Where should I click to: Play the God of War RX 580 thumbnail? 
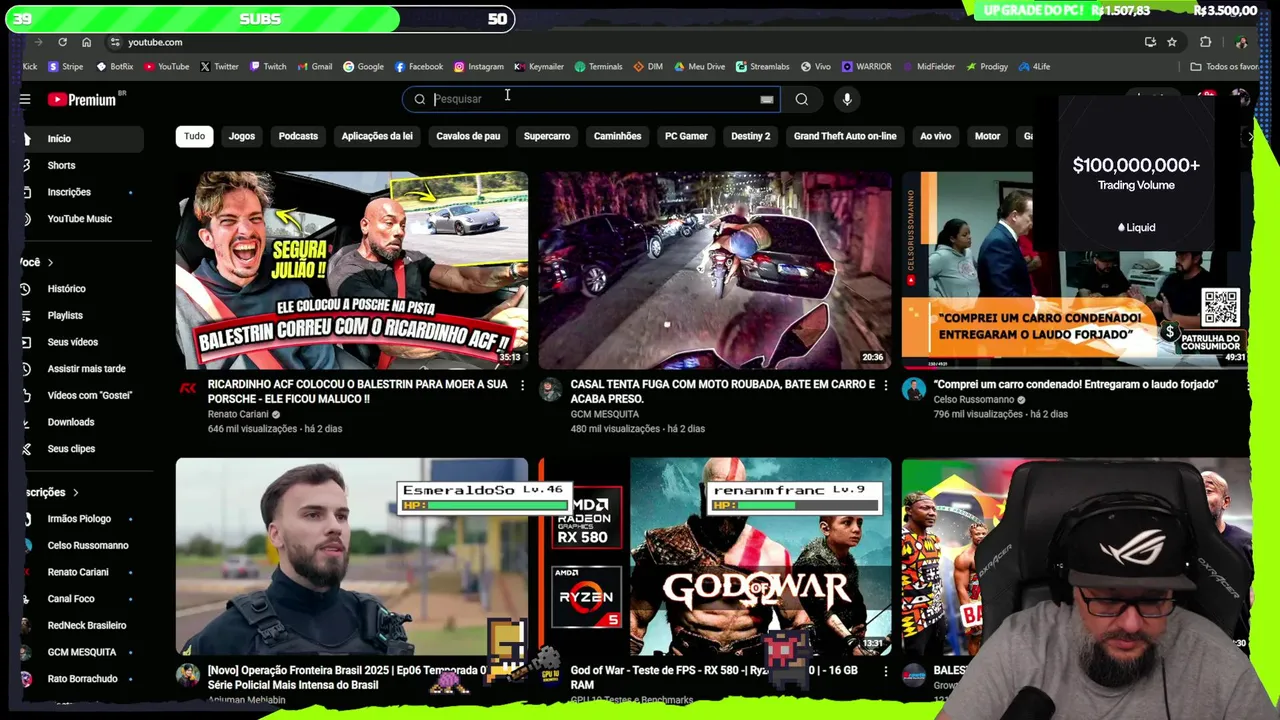tap(715, 557)
